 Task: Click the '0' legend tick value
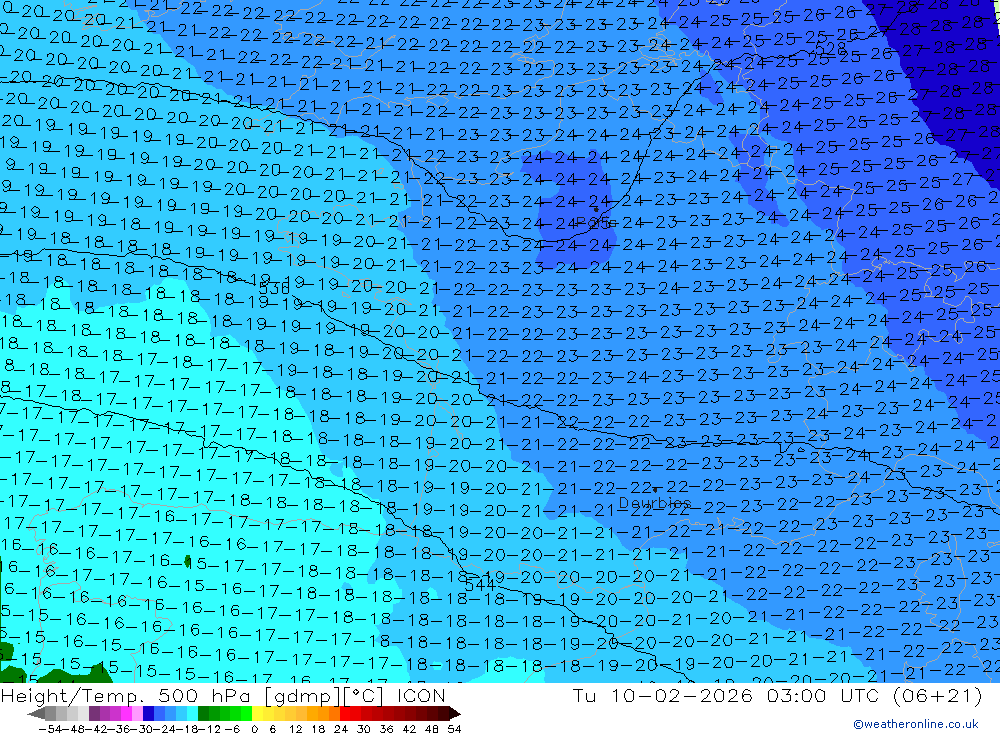pos(254,729)
